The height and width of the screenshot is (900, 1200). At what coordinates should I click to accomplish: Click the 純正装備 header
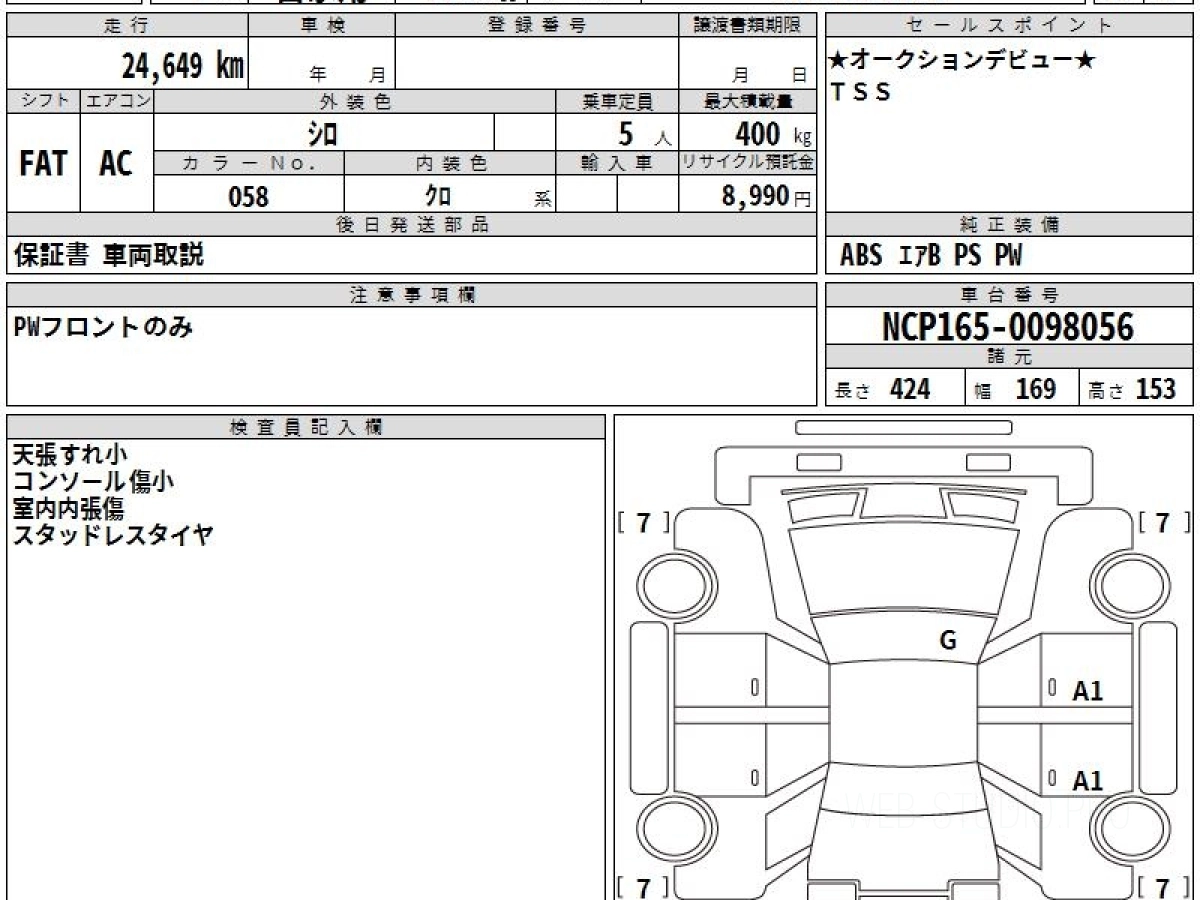tap(1010, 225)
